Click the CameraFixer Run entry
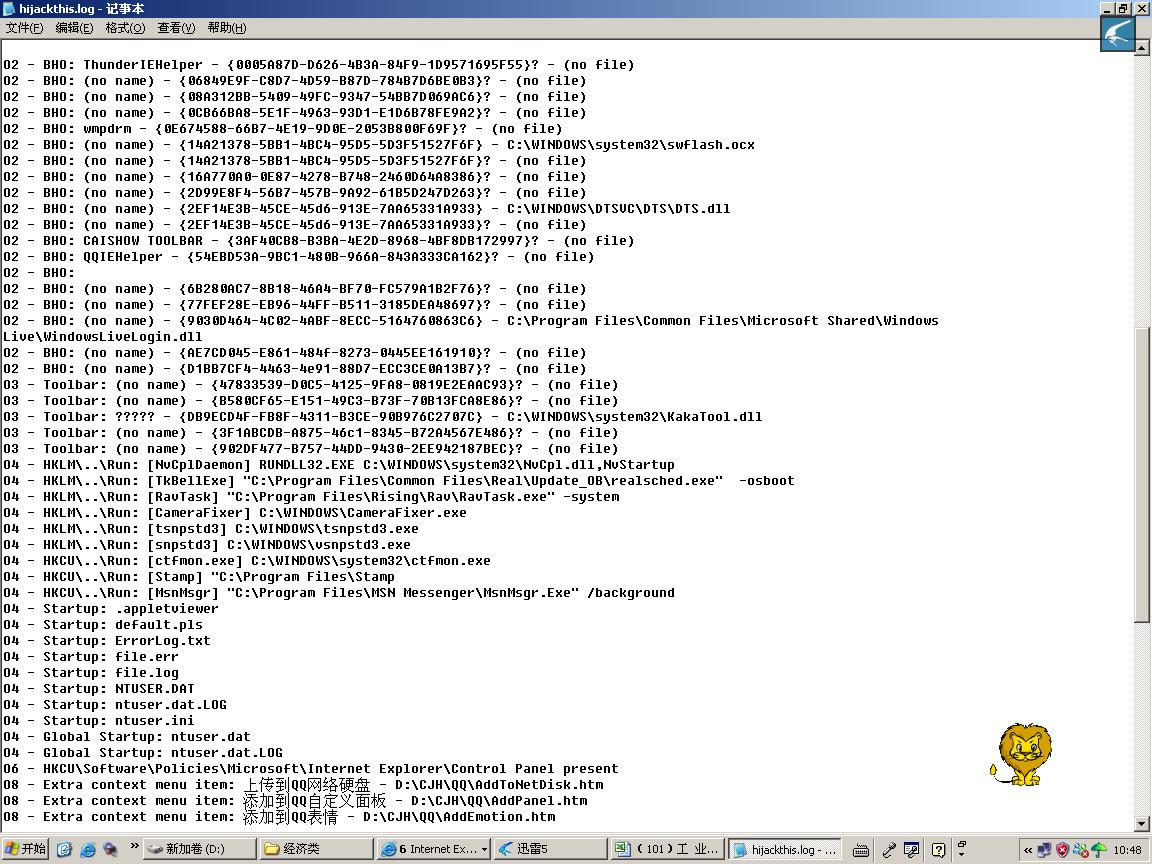Screen dimensions: 1152x864 [x=235, y=514]
